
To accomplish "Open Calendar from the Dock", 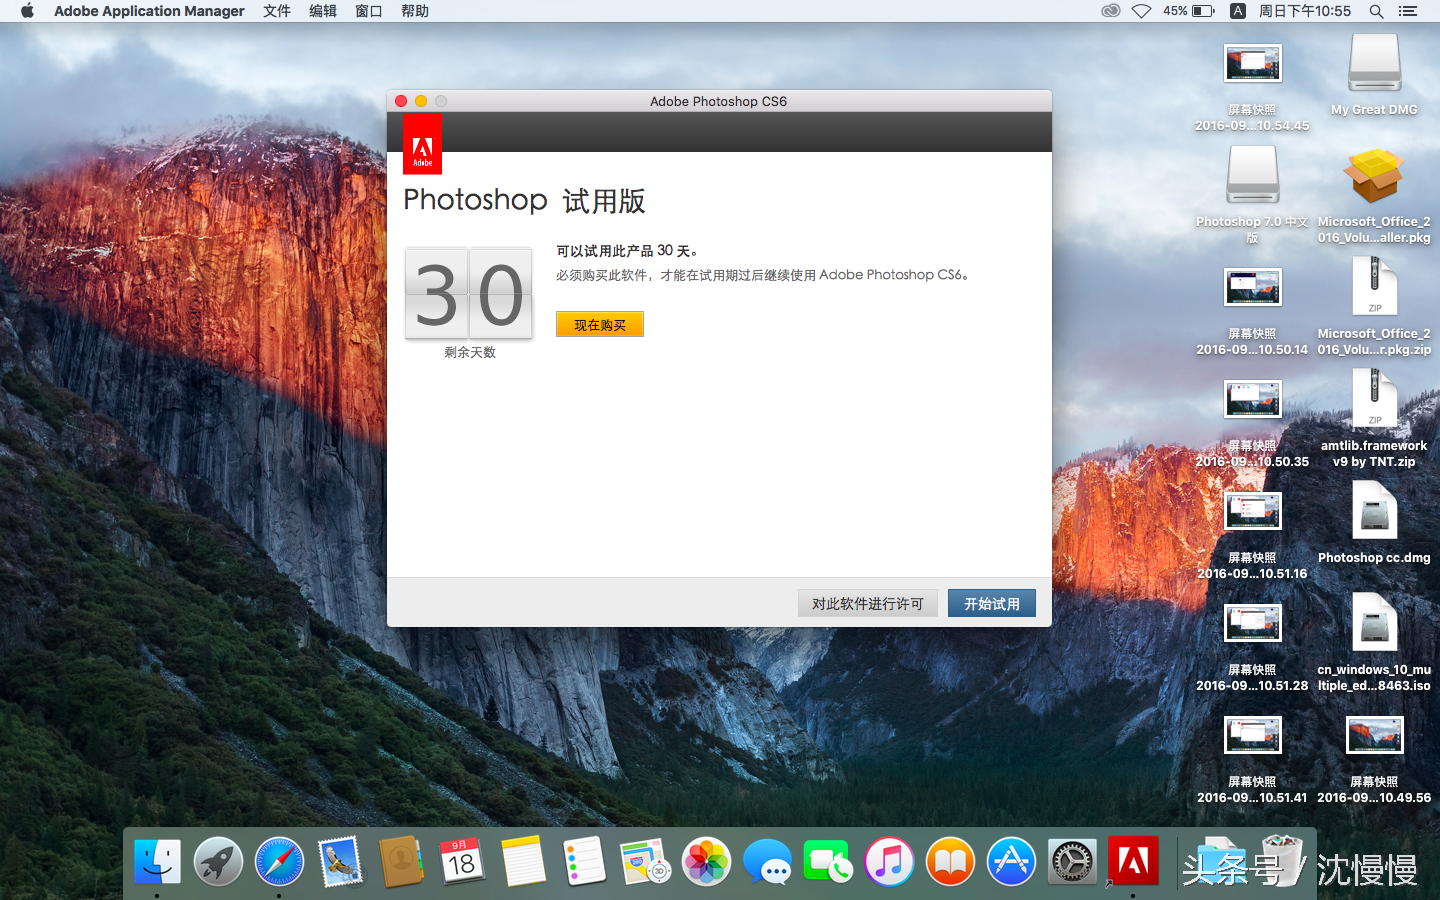I will tap(462, 861).
